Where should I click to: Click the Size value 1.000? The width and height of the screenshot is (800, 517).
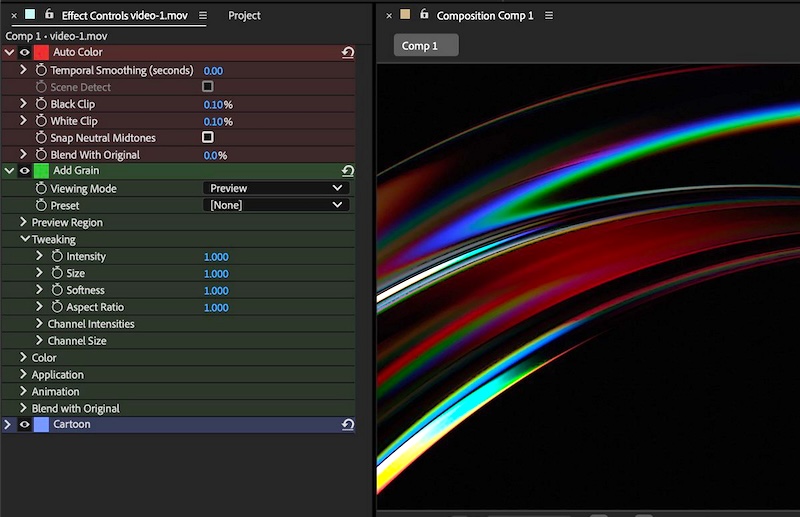(x=216, y=274)
